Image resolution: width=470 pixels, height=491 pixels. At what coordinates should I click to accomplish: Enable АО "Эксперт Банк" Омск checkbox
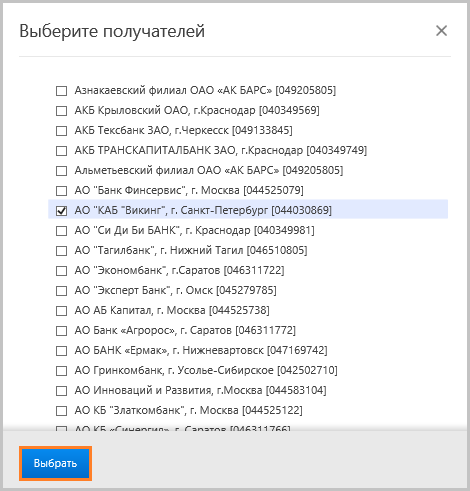point(61,291)
